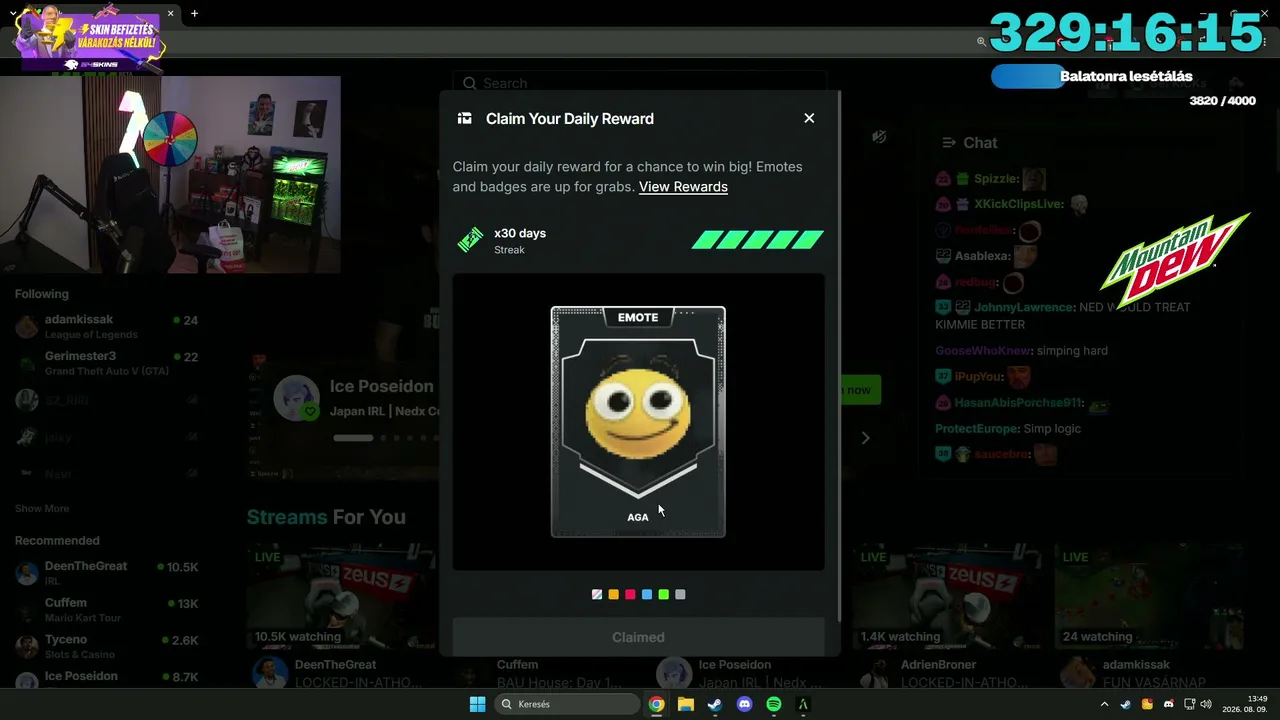Screen dimensions: 1280x720
Task: Open File Explorer from the taskbar
Action: pos(685,704)
